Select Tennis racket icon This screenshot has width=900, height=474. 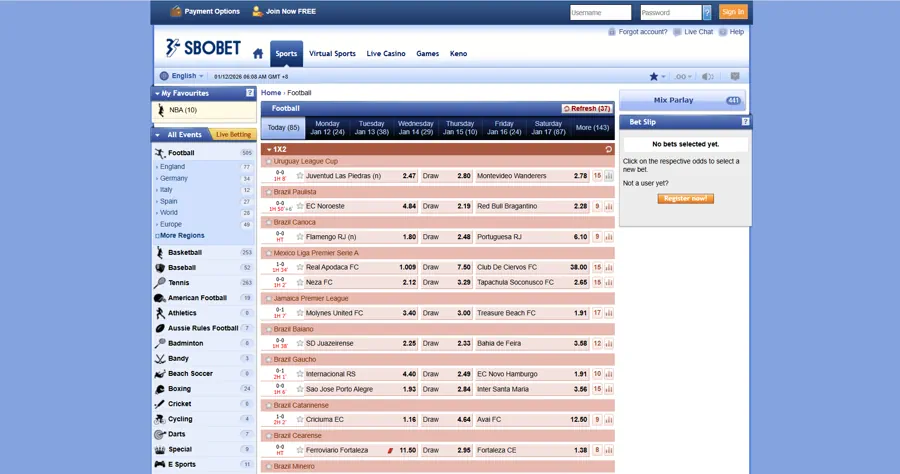tap(160, 283)
